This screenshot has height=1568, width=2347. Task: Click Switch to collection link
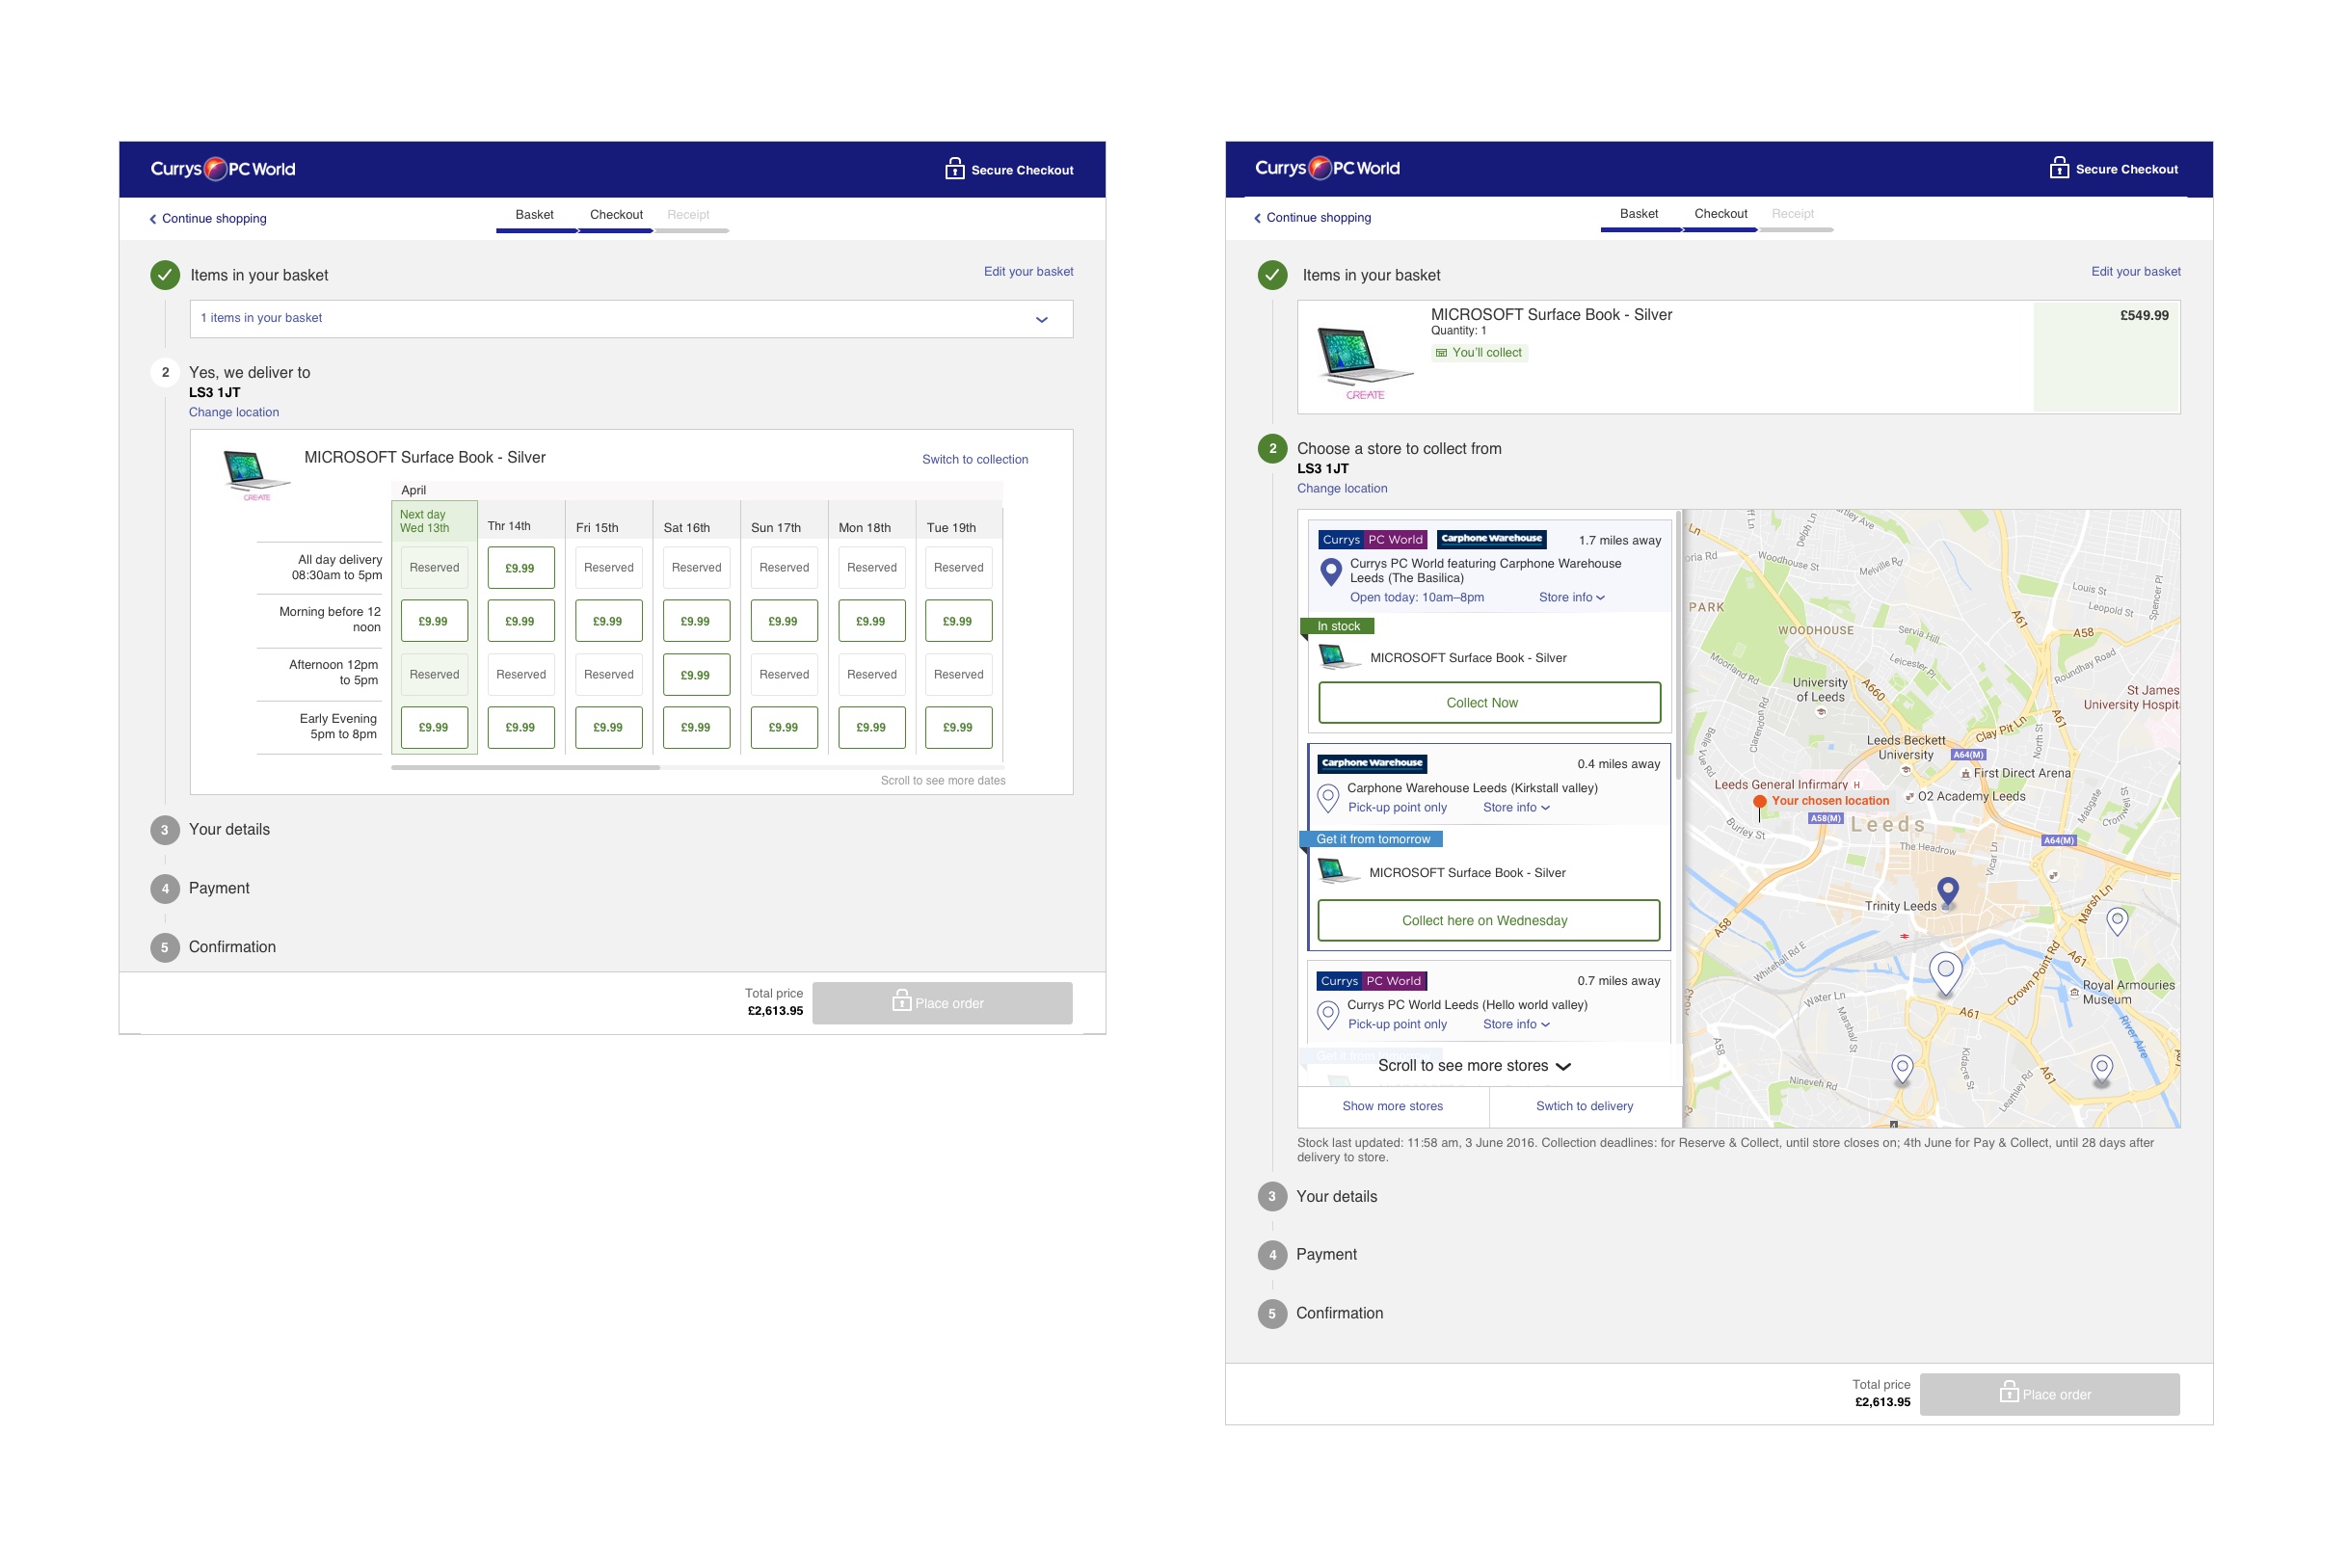975,460
